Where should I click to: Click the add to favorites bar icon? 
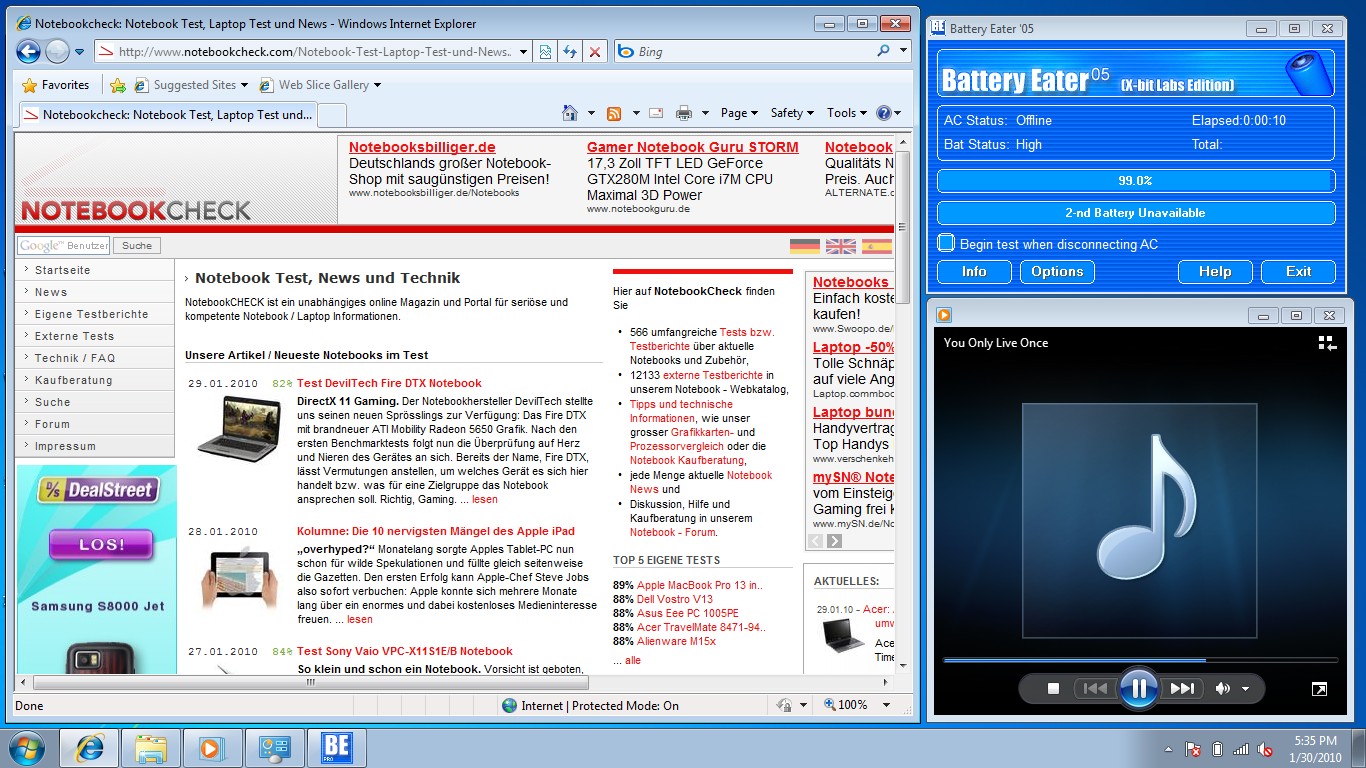pyautogui.click(x=118, y=85)
